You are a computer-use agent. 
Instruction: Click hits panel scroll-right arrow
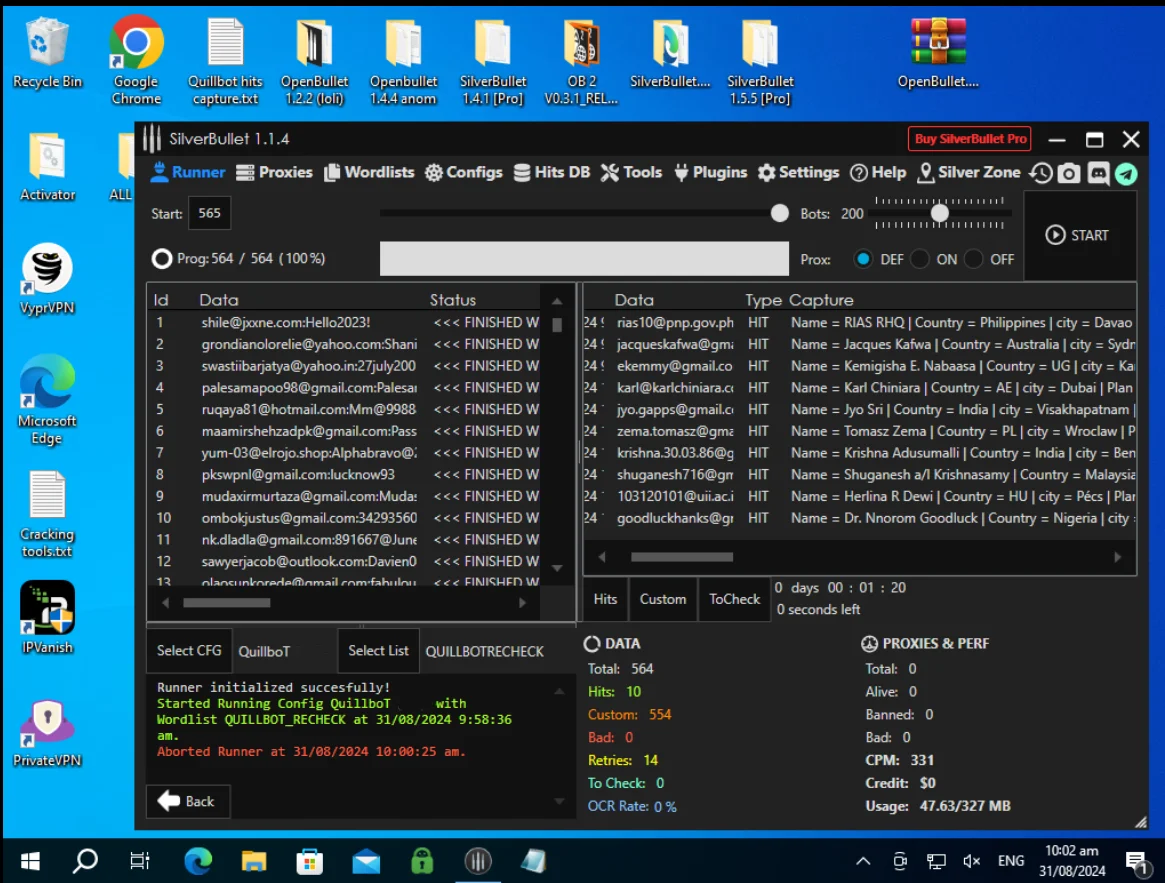click(x=1117, y=557)
